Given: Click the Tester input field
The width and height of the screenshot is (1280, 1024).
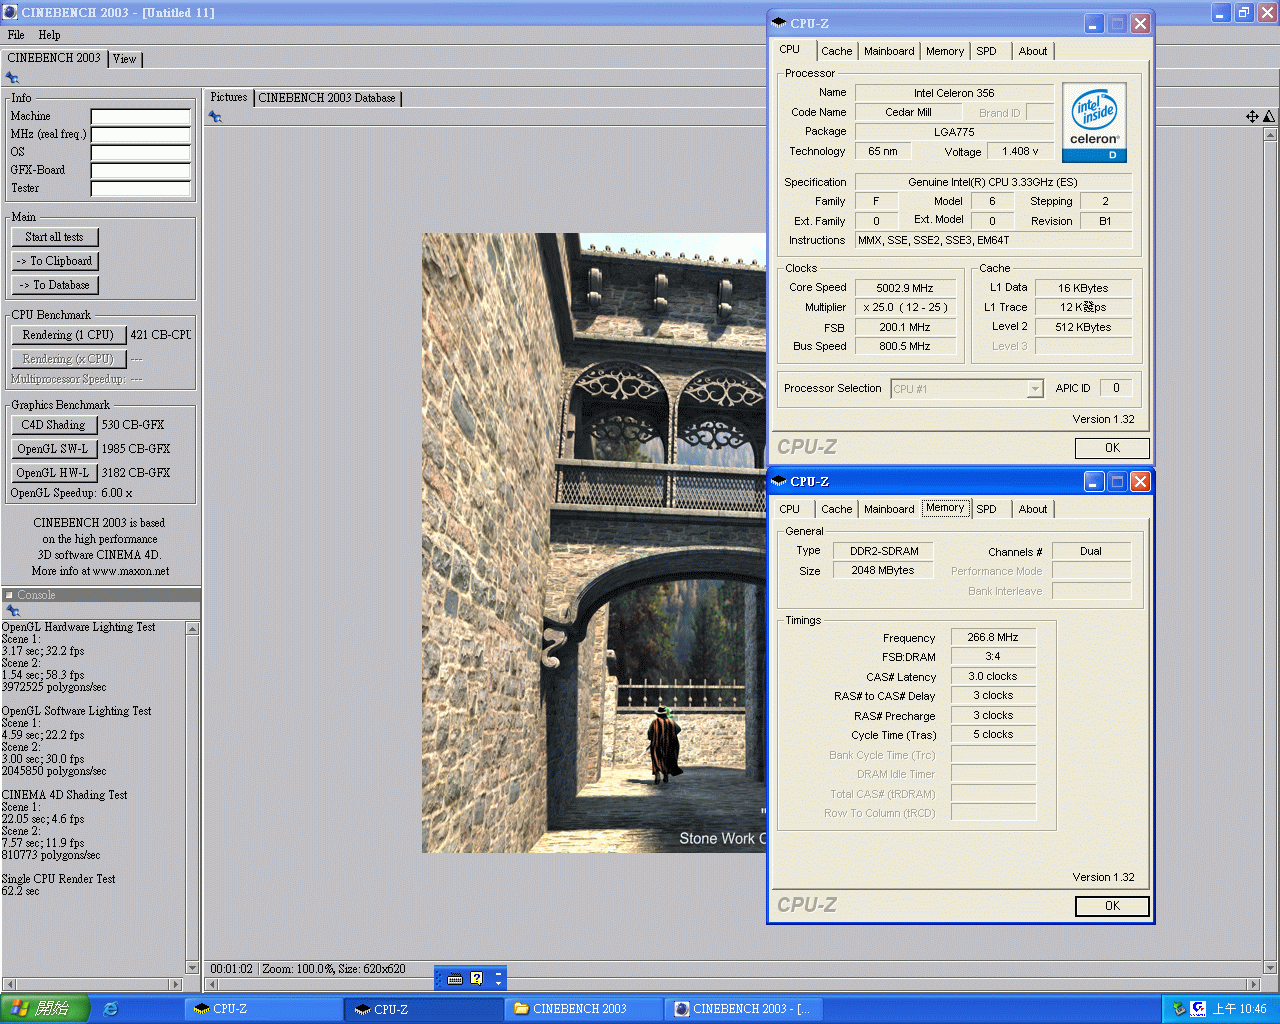Looking at the screenshot, I should [140, 189].
